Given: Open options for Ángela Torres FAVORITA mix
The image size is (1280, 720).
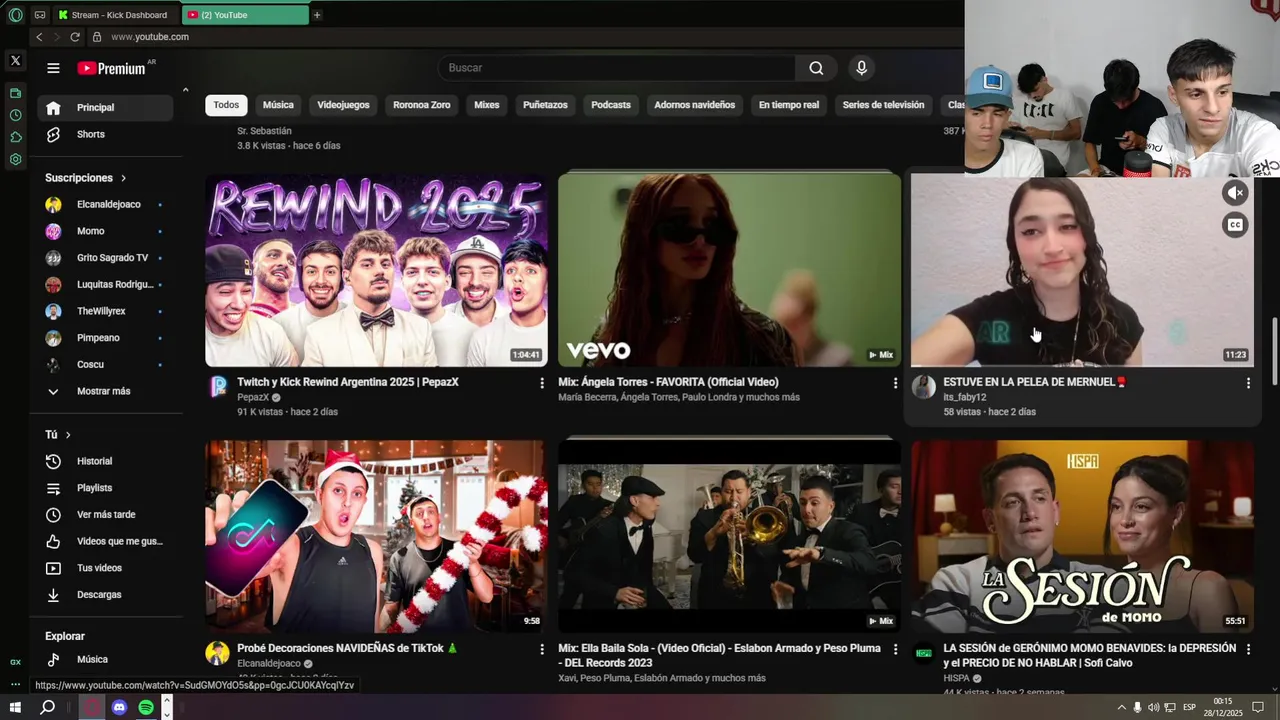Looking at the screenshot, I should (895, 383).
